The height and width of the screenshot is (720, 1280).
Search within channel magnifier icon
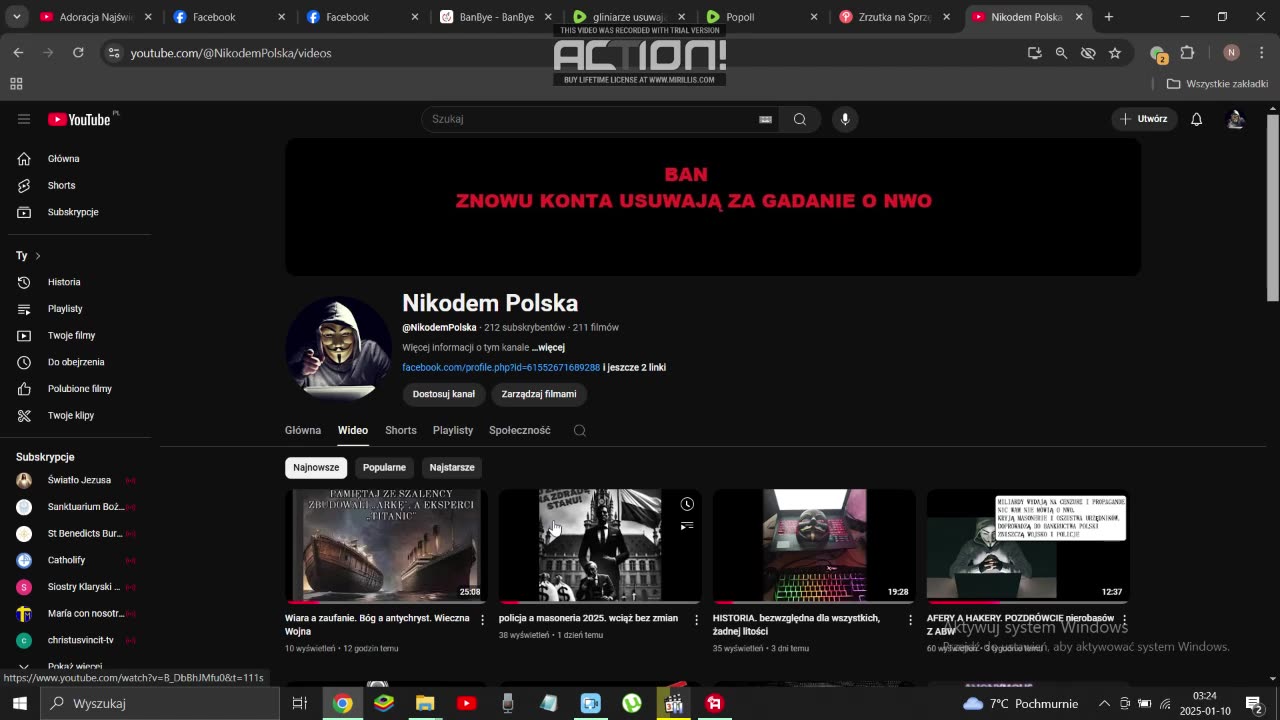pyautogui.click(x=580, y=430)
